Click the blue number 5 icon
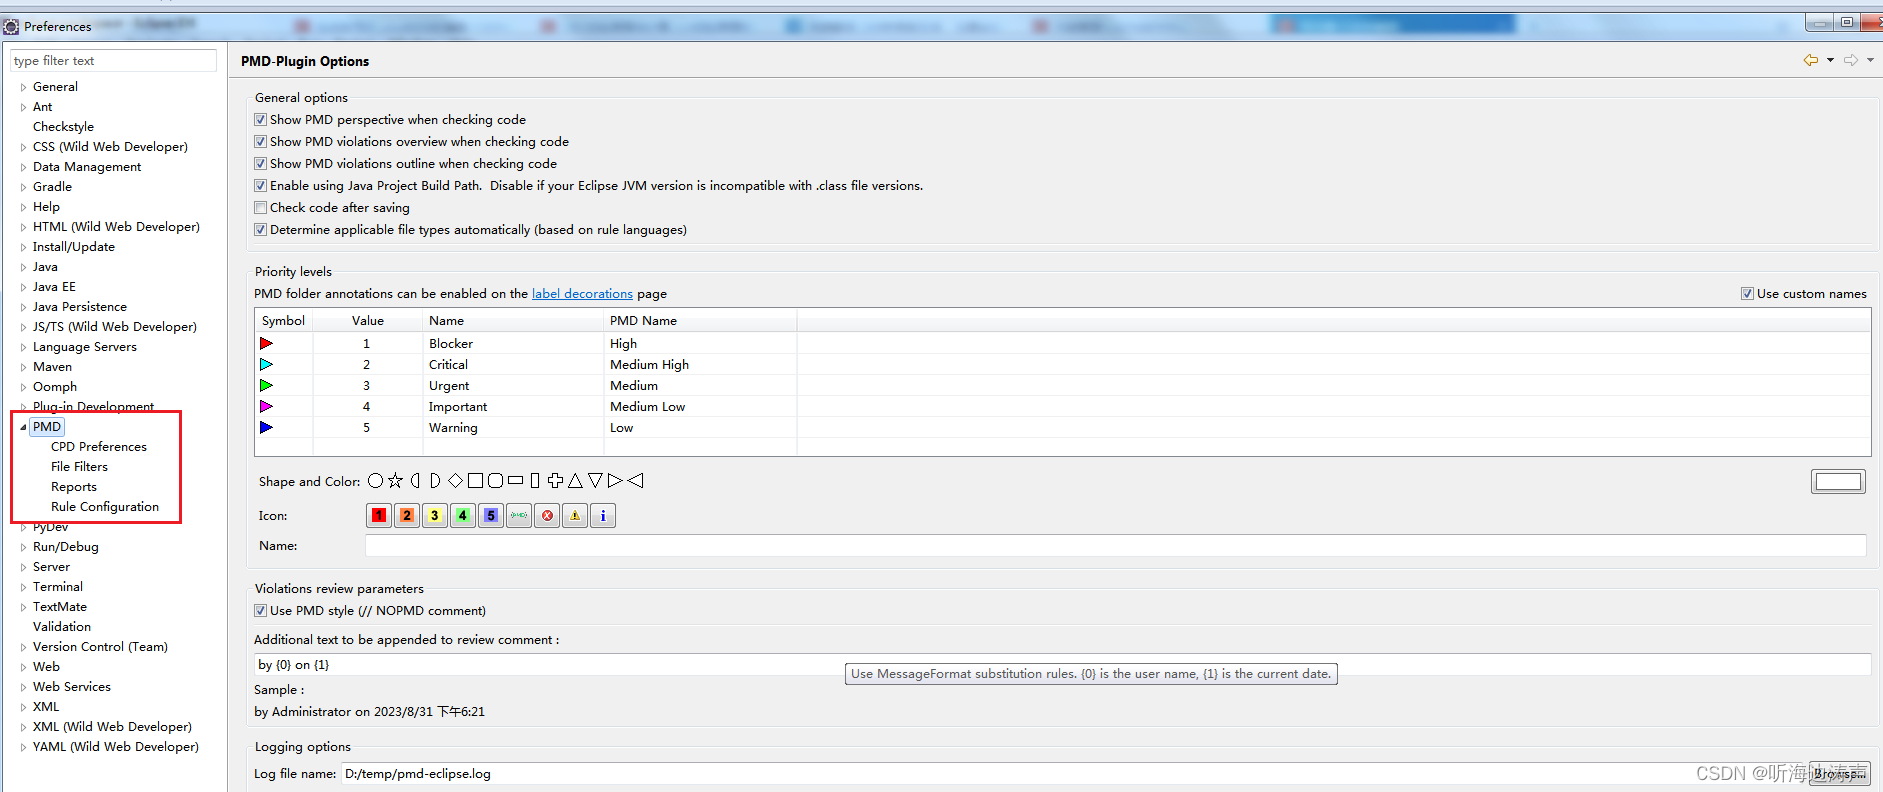This screenshot has height=792, width=1883. point(491,515)
